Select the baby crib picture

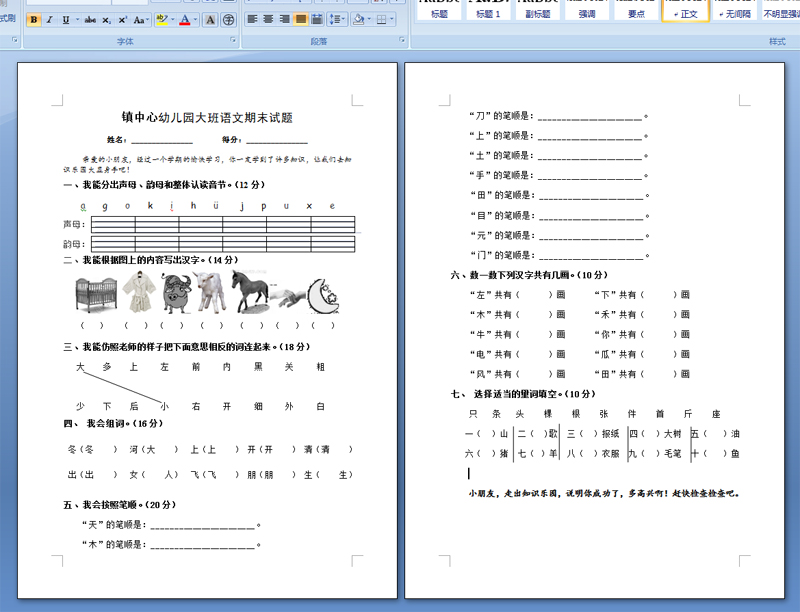point(96,294)
